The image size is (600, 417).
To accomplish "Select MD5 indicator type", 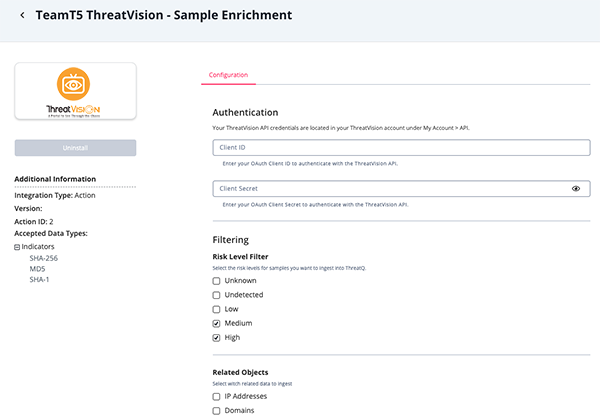I will tap(38, 269).
